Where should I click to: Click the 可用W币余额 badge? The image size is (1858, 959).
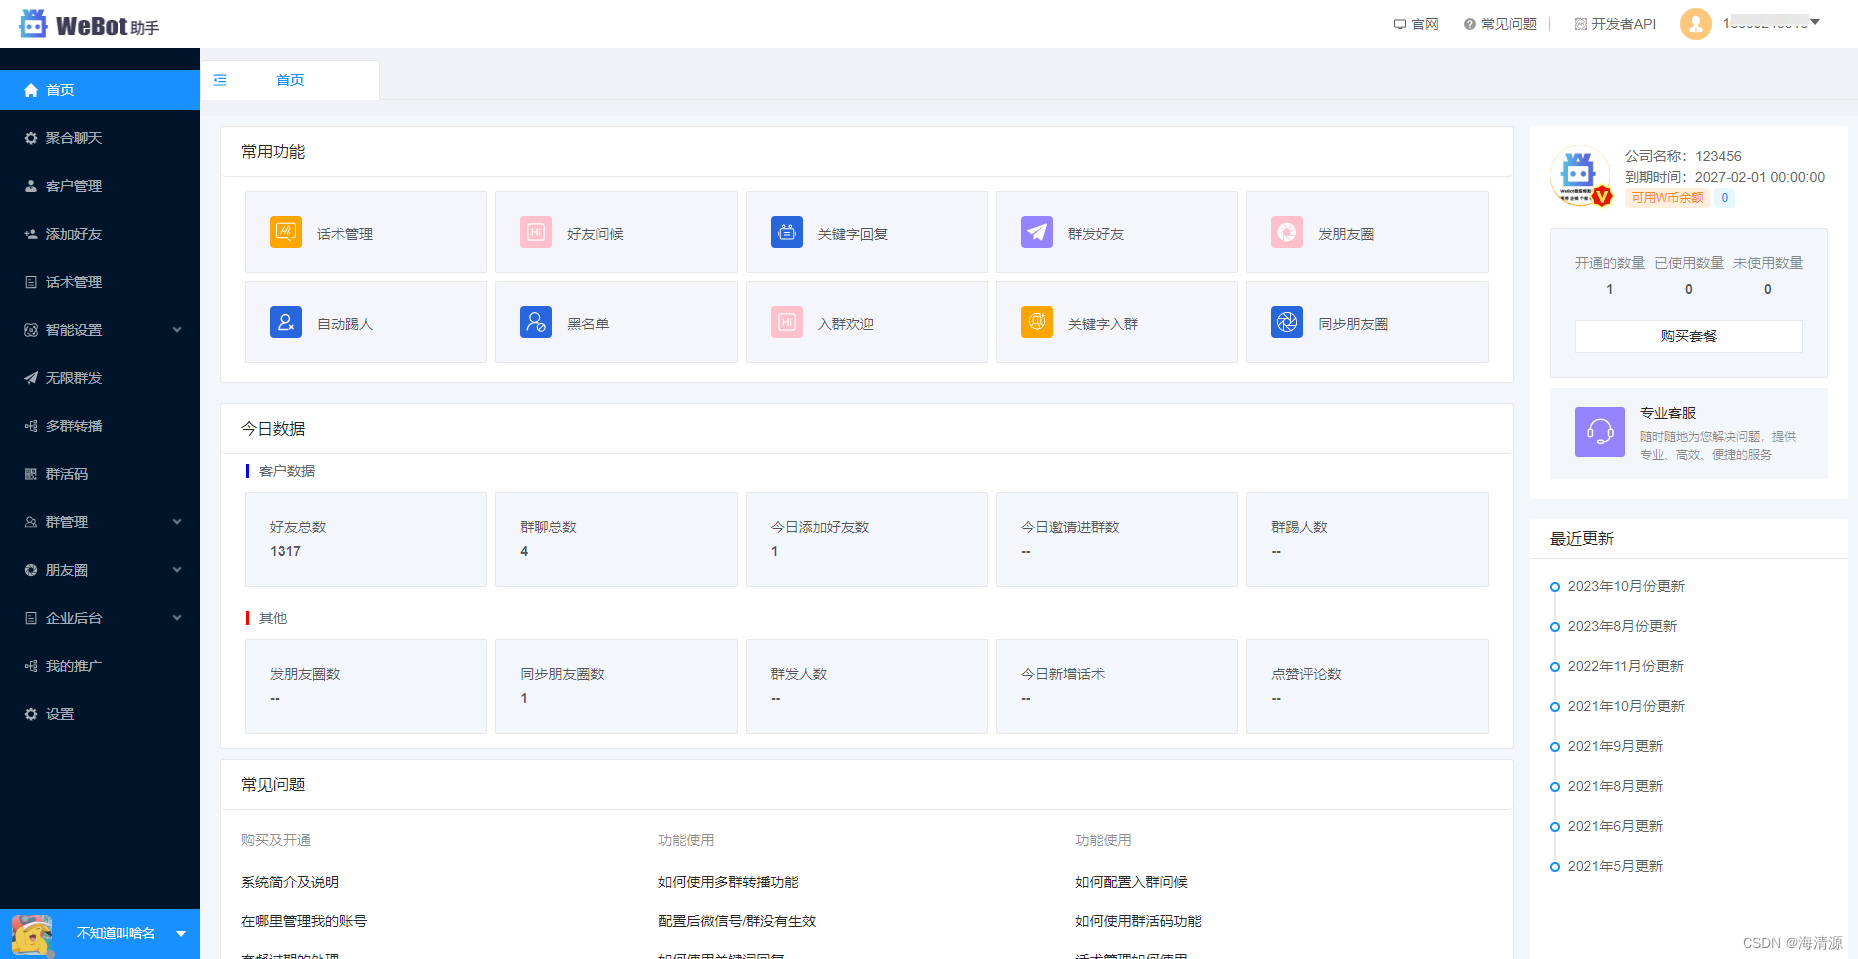pyautogui.click(x=1667, y=198)
